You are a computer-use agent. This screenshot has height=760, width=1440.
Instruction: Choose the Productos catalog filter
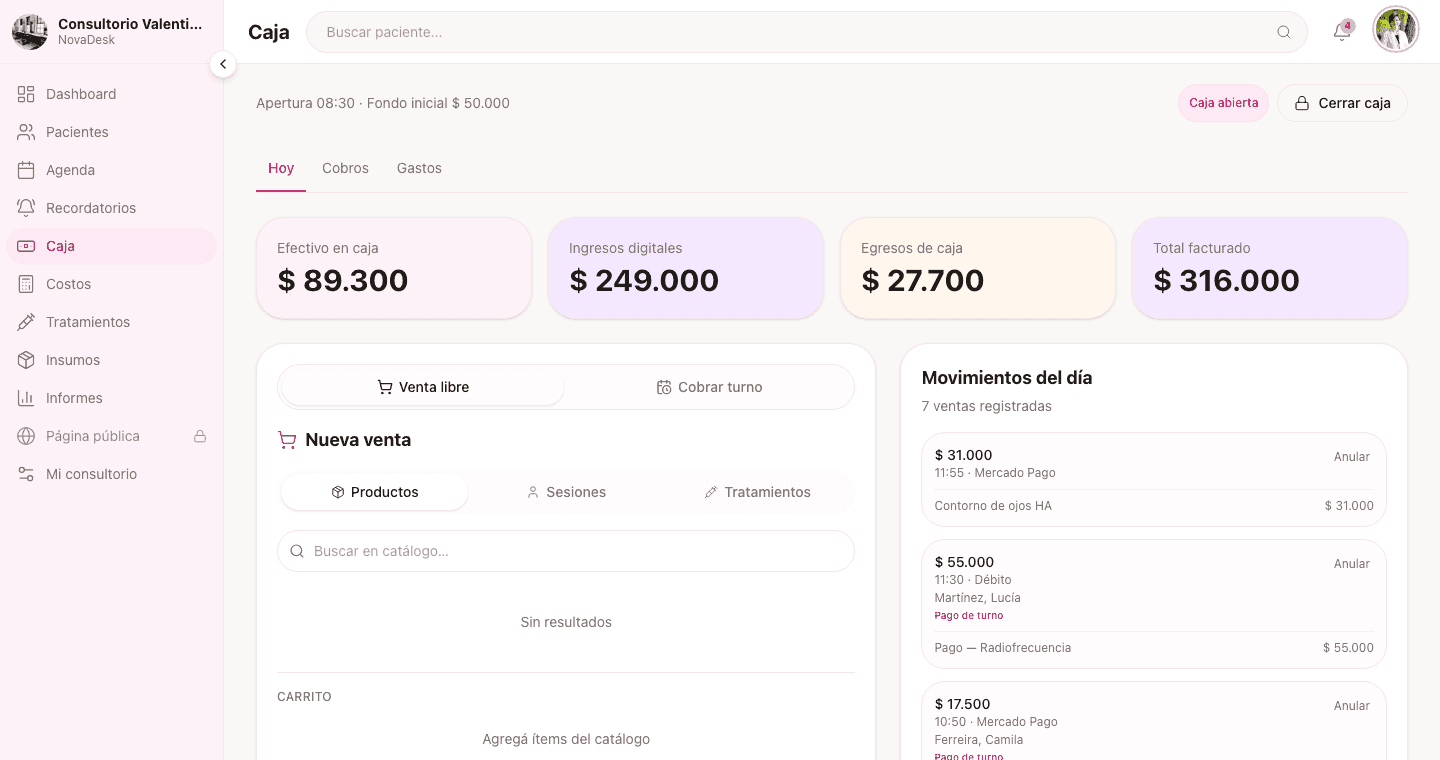pos(375,492)
